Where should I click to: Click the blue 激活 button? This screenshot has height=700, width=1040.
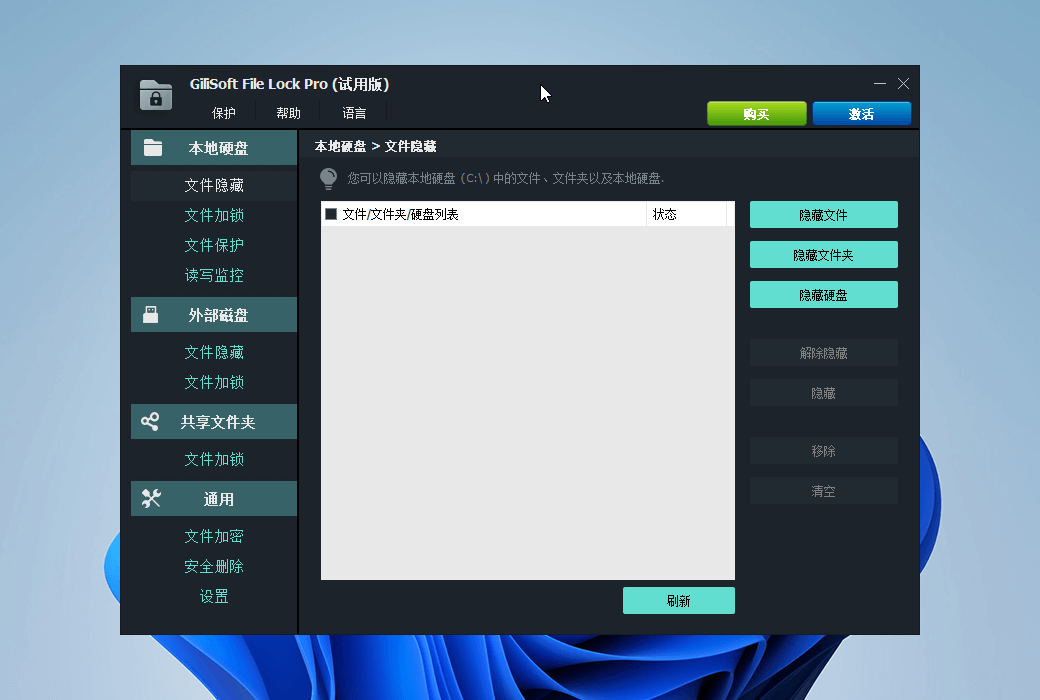(x=862, y=113)
